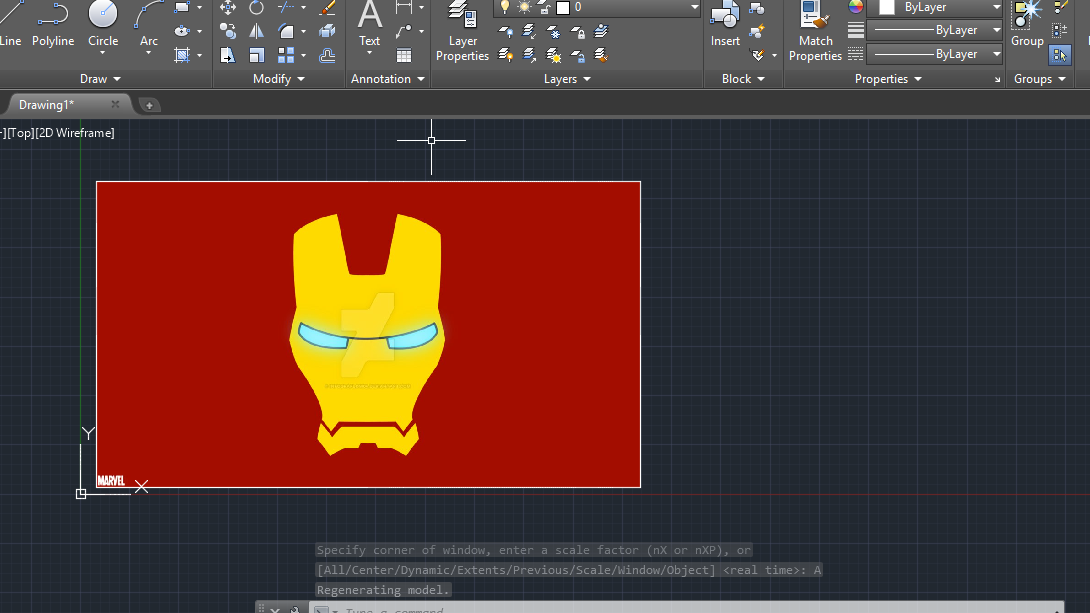Select the Table tool in Annotation panel
The width and height of the screenshot is (1090, 613).
tap(404, 55)
